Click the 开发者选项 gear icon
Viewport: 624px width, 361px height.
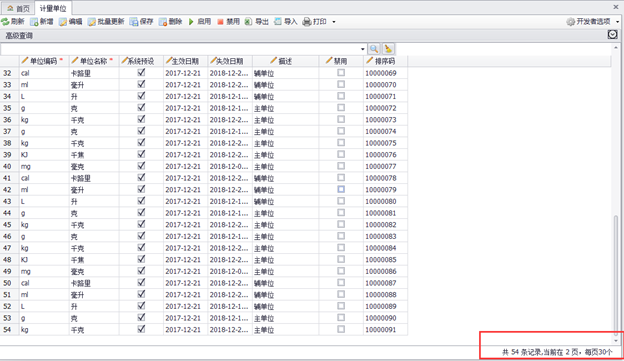[x=571, y=21]
